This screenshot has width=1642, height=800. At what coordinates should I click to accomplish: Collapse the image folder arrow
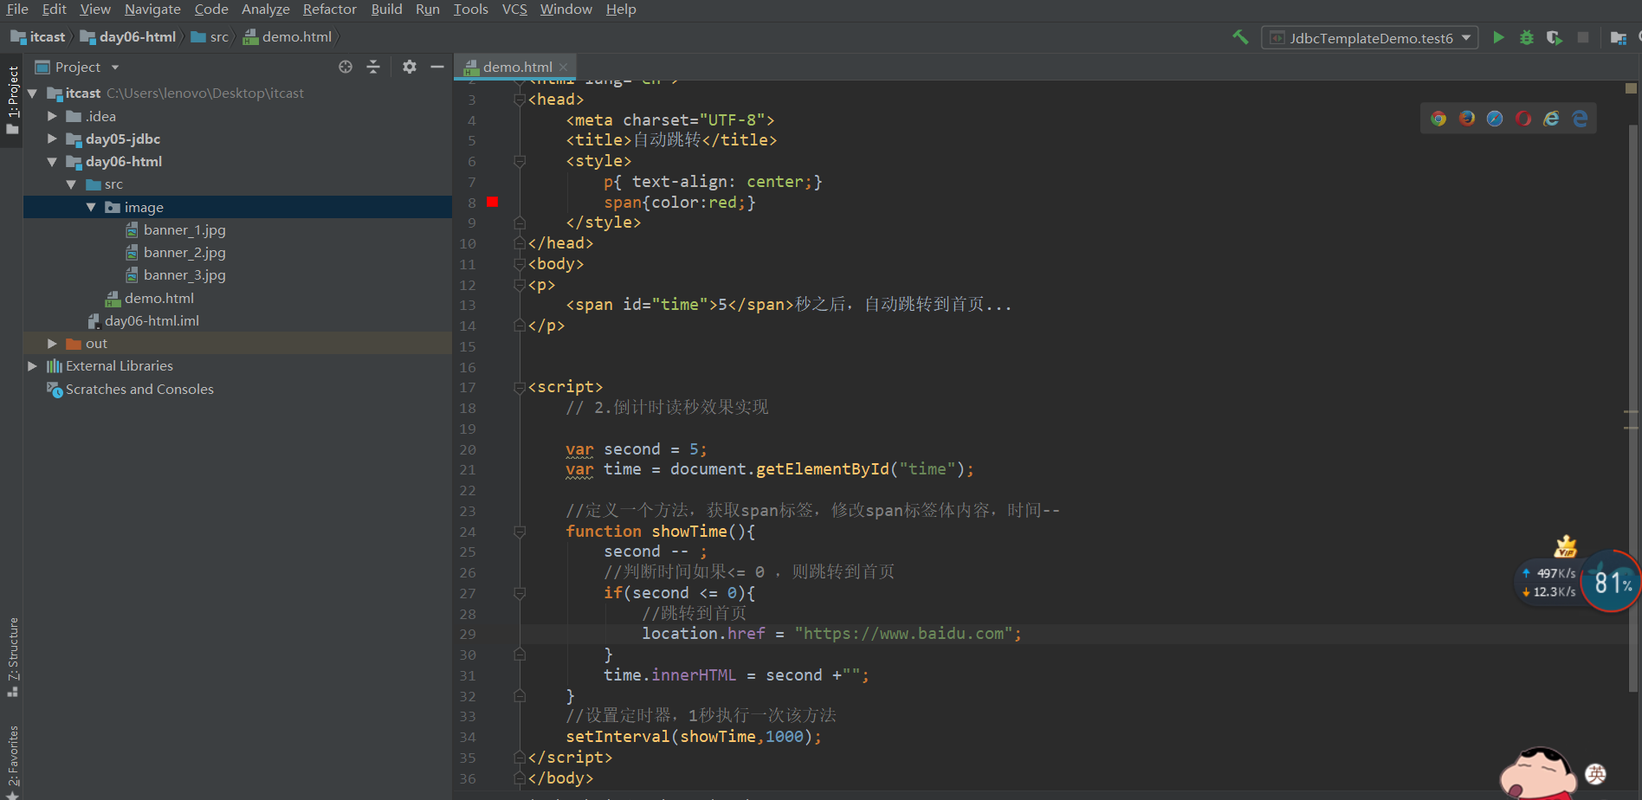click(x=91, y=207)
